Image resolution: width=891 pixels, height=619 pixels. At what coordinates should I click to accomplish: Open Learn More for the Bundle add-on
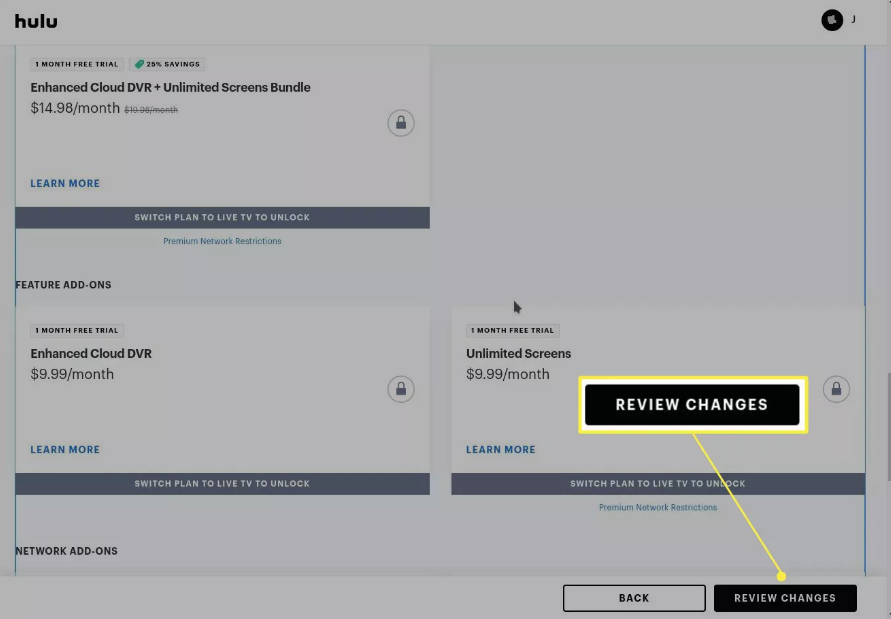[65, 183]
